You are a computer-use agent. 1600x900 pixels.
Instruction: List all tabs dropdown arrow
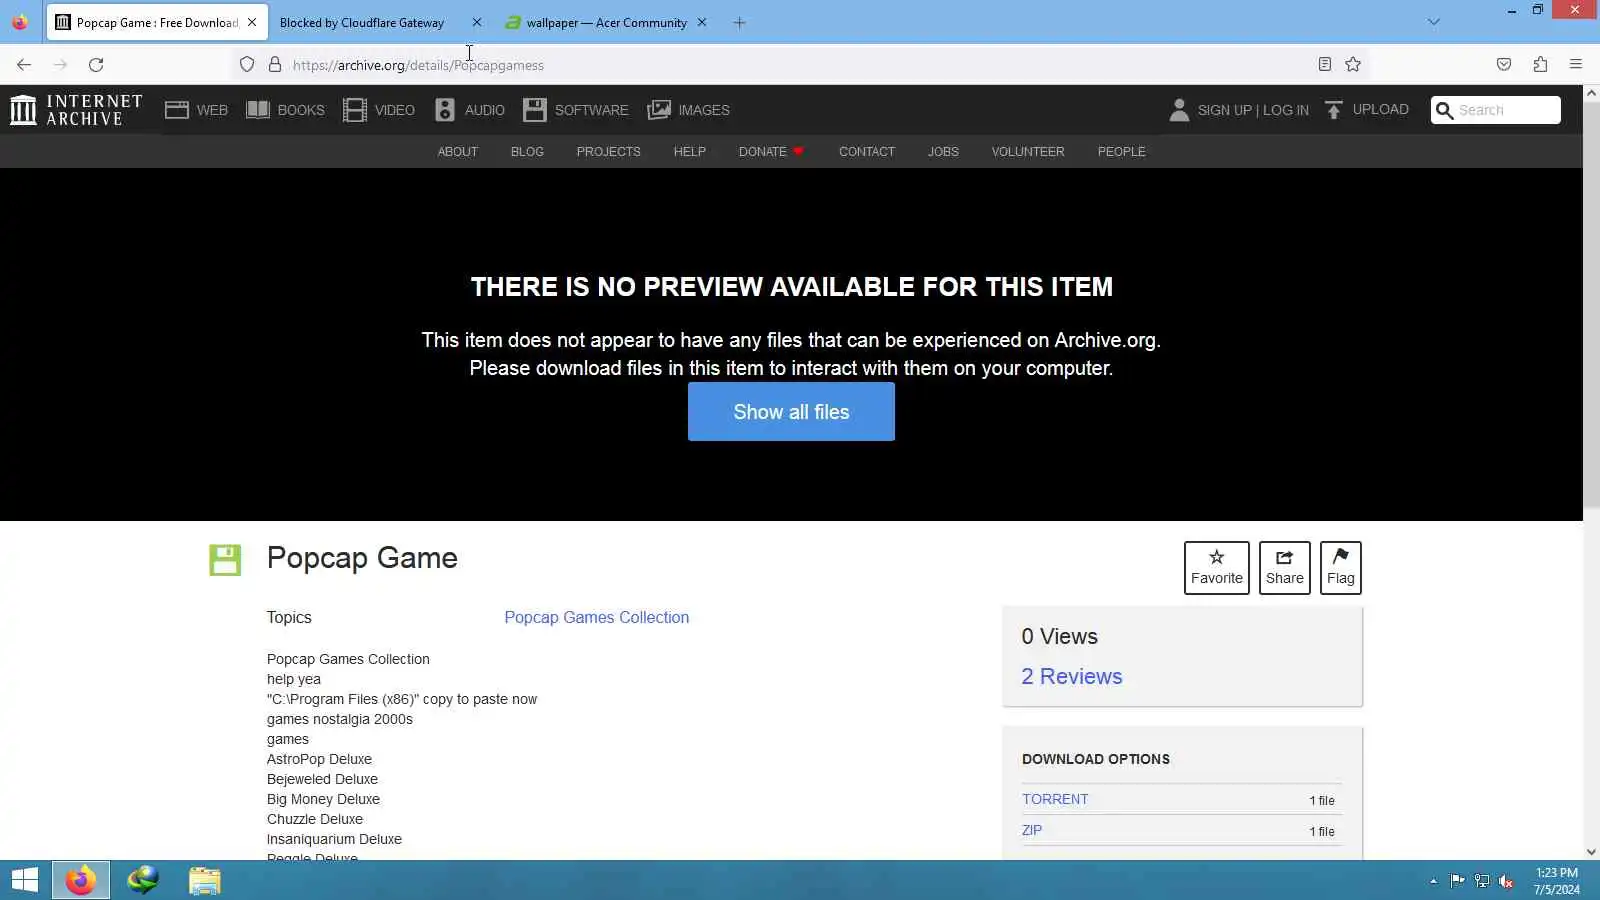point(1434,22)
